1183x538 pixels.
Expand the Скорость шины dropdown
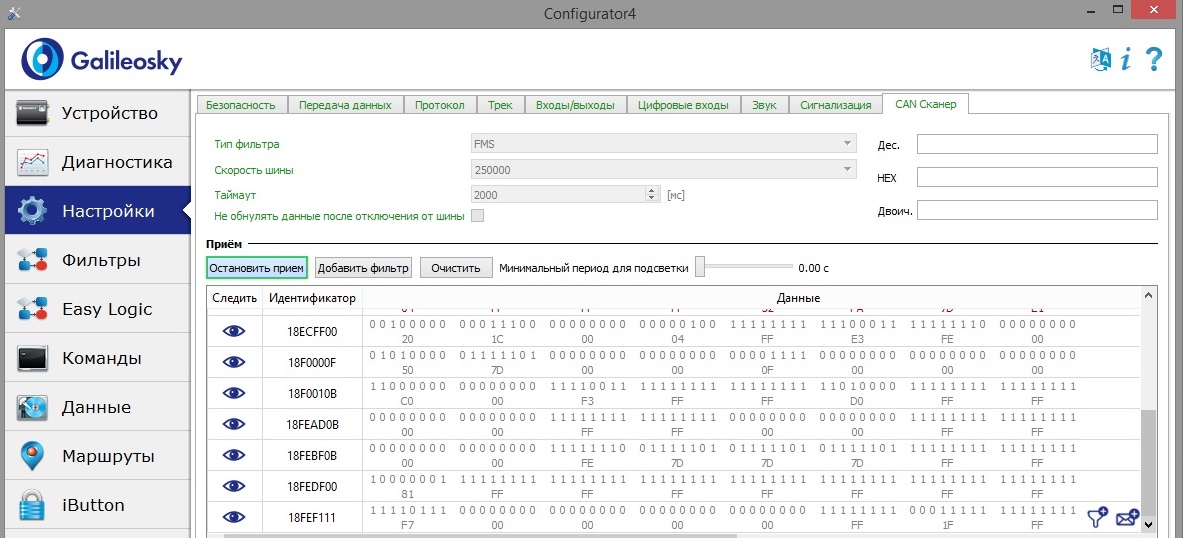click(x=847, y=170)
